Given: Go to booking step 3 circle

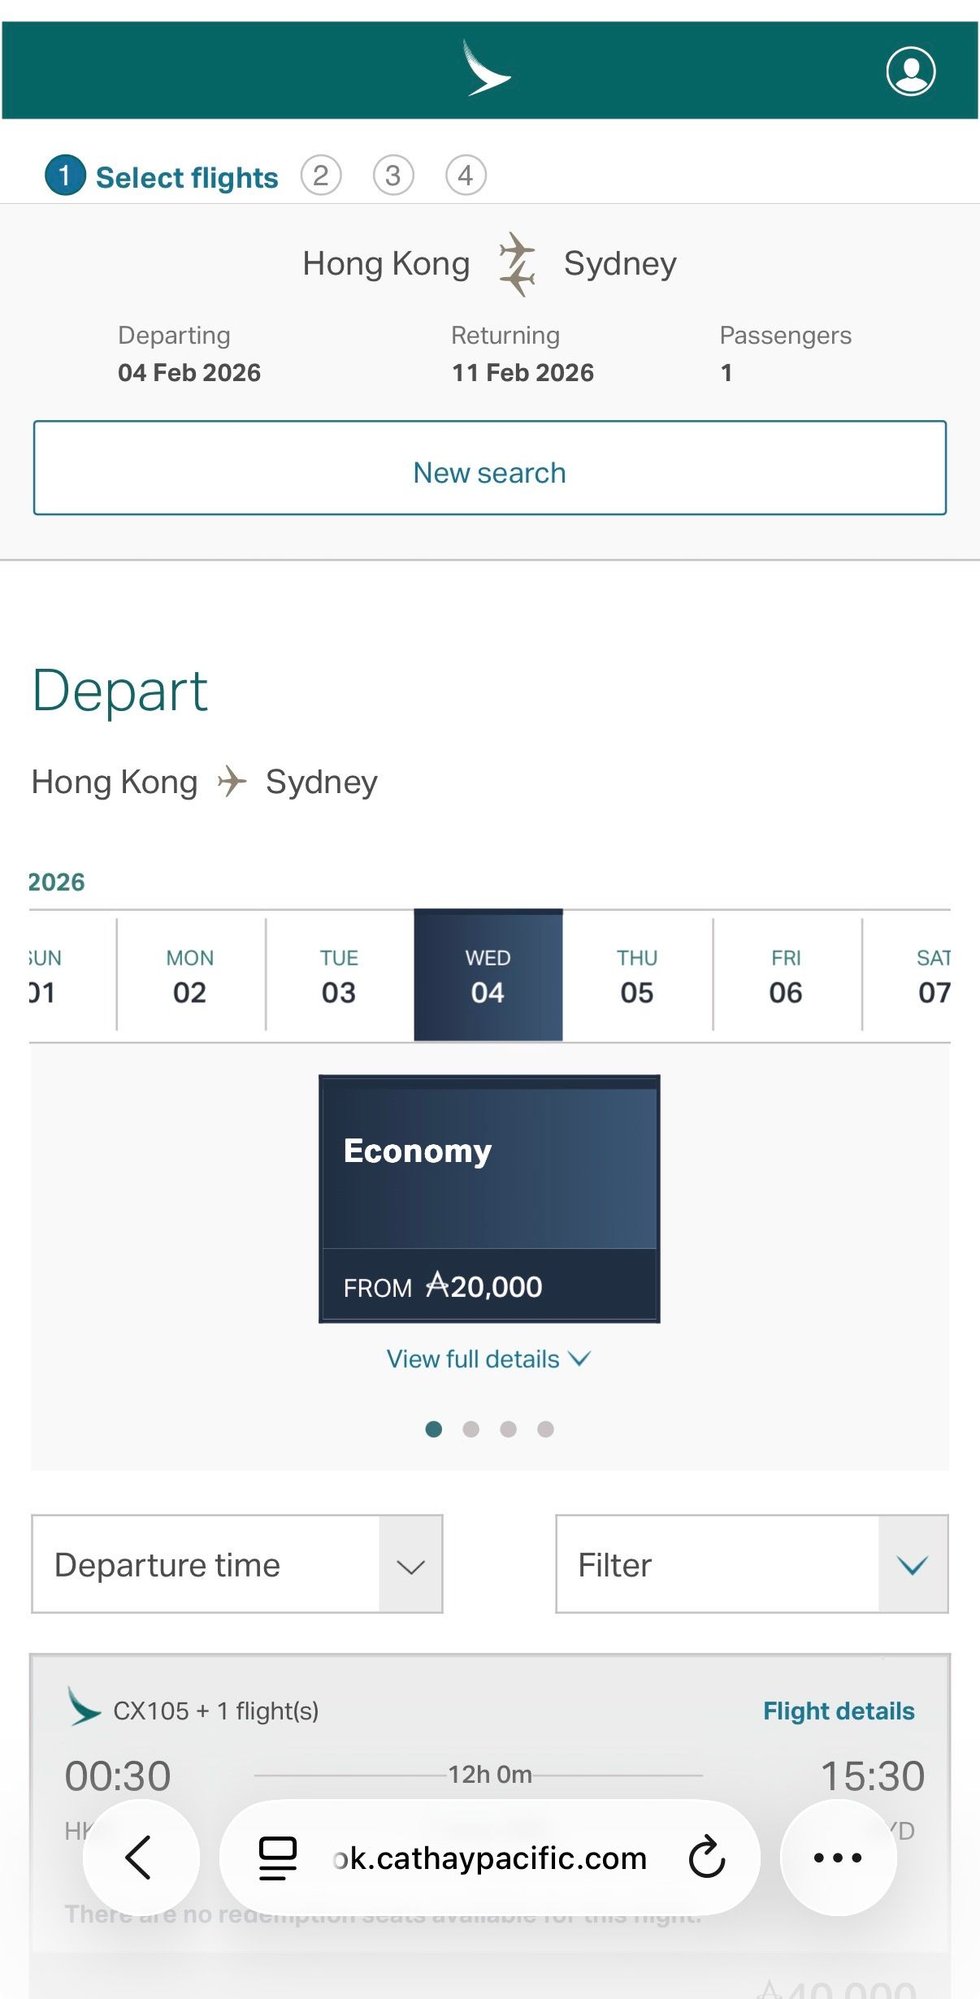Looking at the screenshot, I should [x=393, y=176].
